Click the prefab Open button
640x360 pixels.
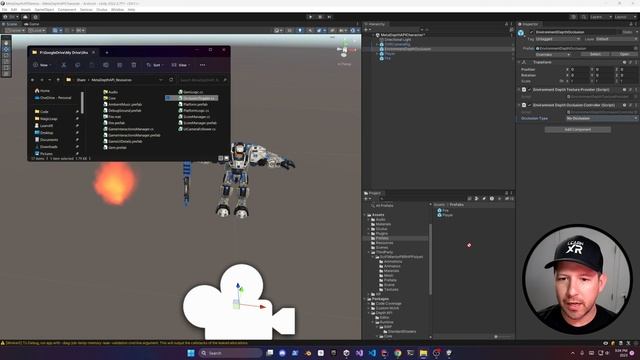tap(624, 54)
